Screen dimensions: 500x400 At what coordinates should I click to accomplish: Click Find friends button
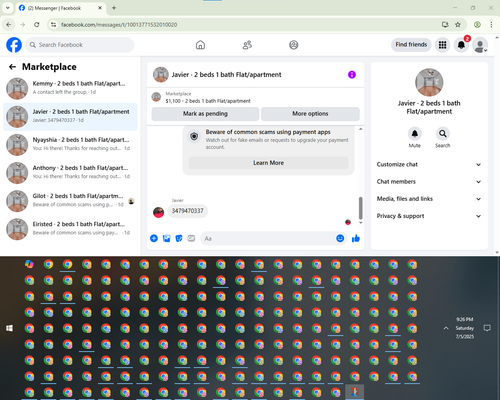(x=411, y=45)
